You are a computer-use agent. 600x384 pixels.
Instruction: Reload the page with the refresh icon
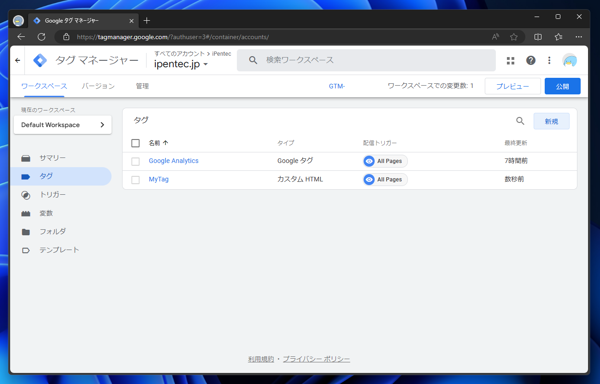tap(41, 37)
